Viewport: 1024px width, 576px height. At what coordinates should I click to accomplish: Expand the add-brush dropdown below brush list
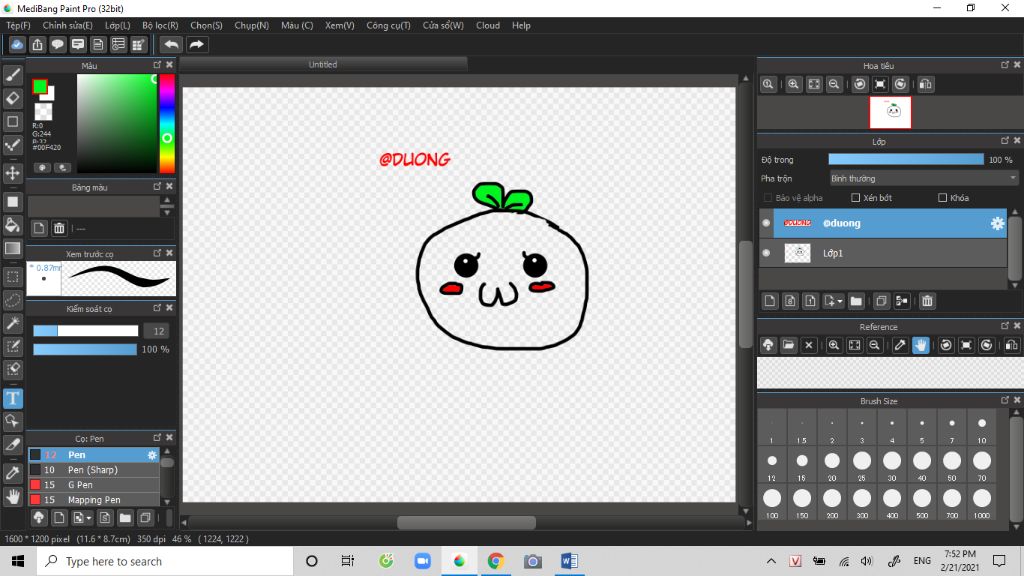coord(89,519)
